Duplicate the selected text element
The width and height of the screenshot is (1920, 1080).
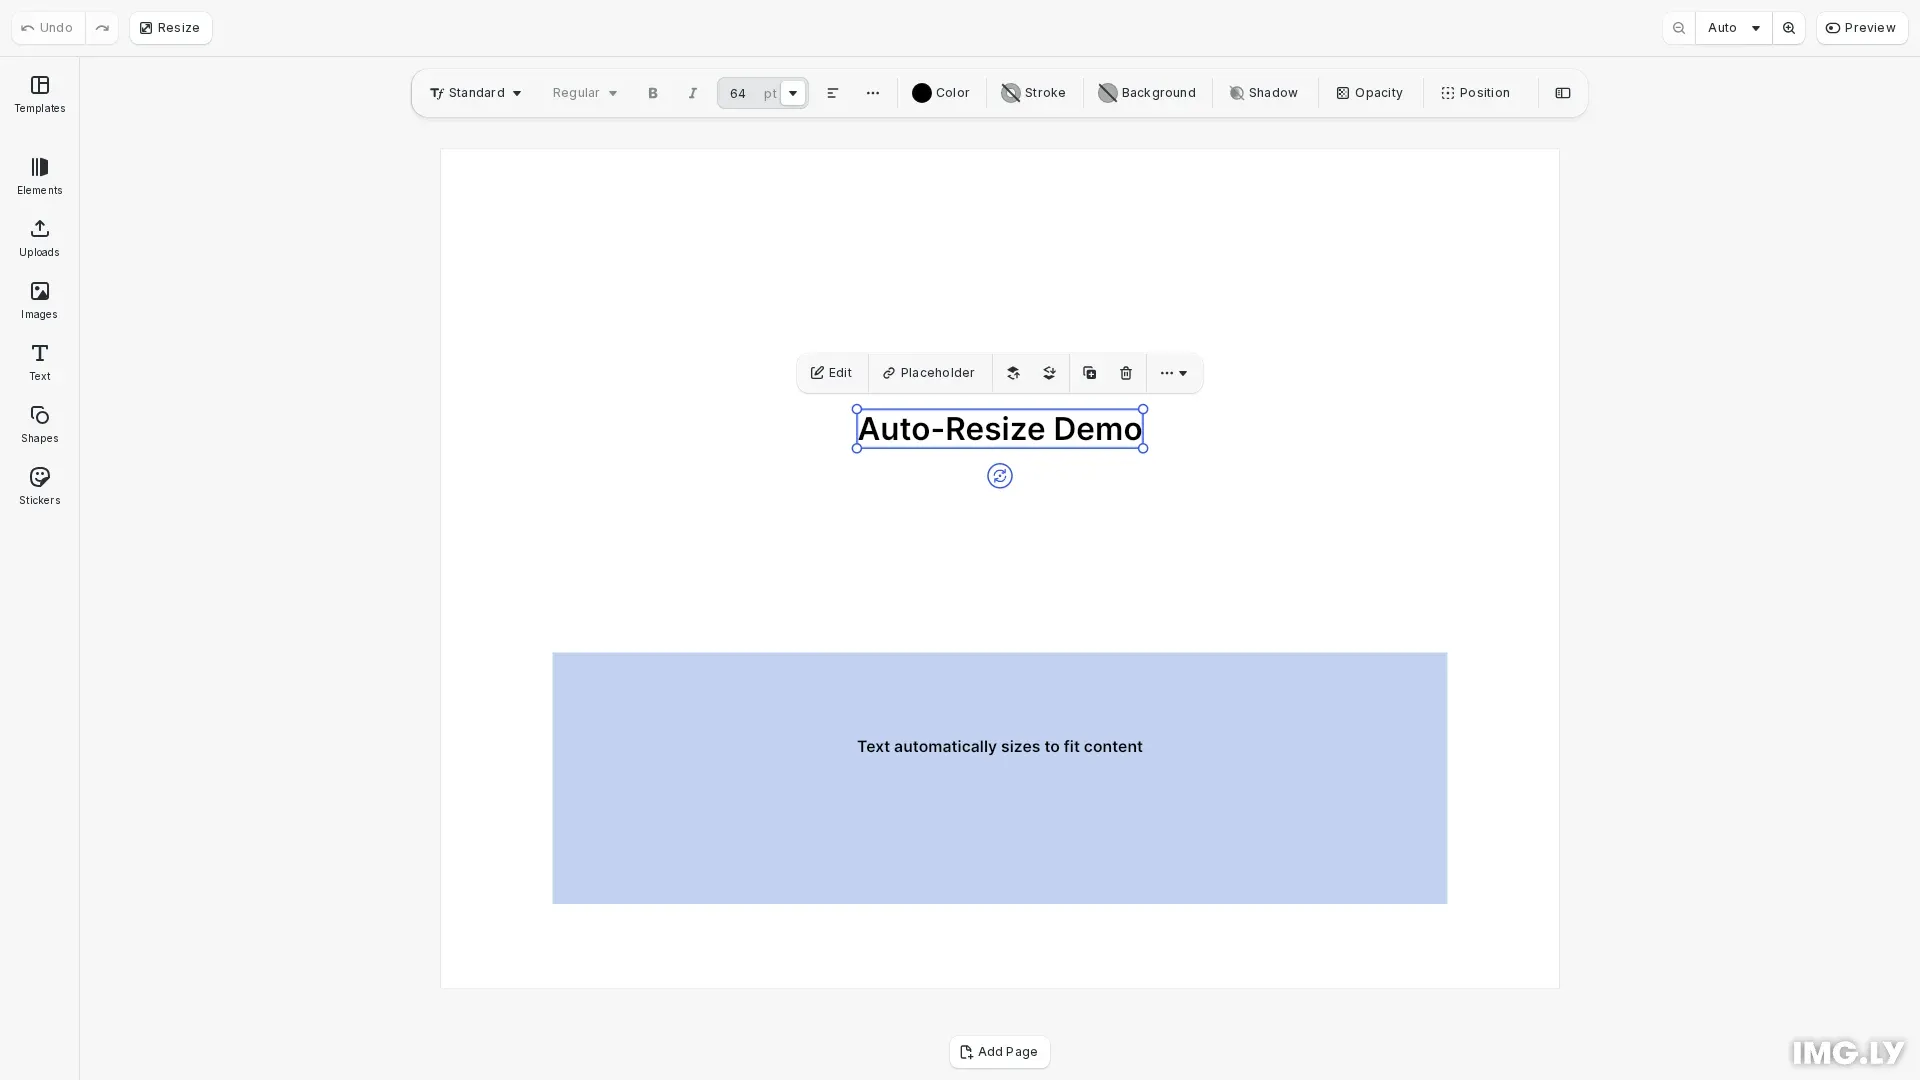[x=1089, y=373]
